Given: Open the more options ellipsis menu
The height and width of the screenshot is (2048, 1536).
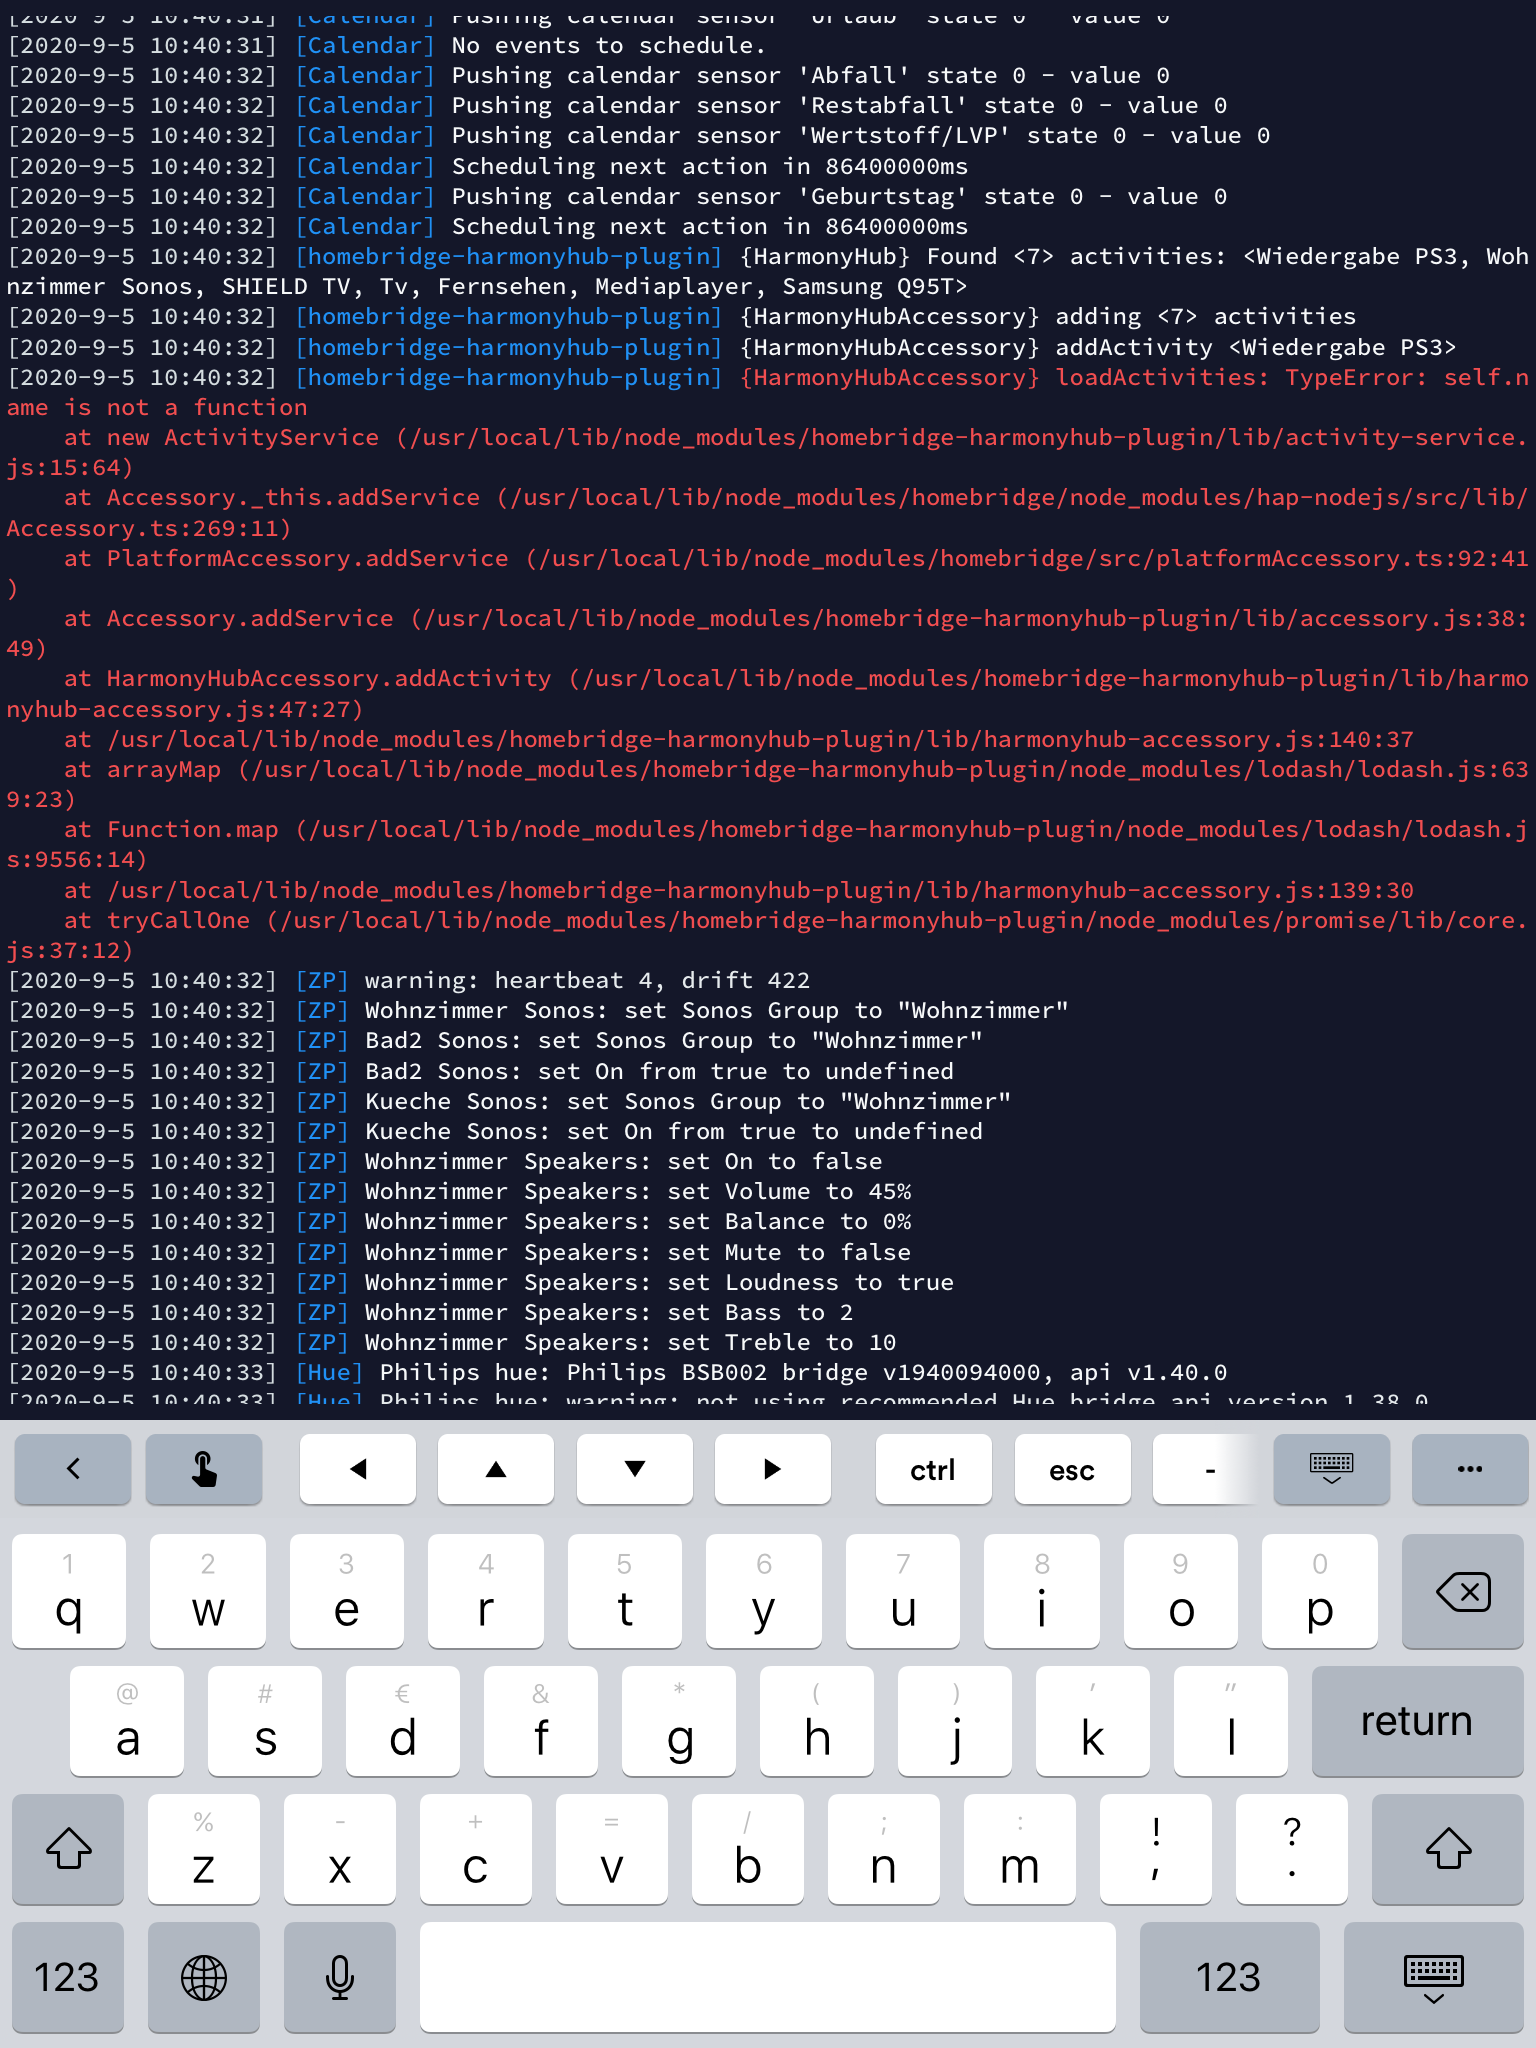Looking at the screenshot, I should [1469, 1469].
